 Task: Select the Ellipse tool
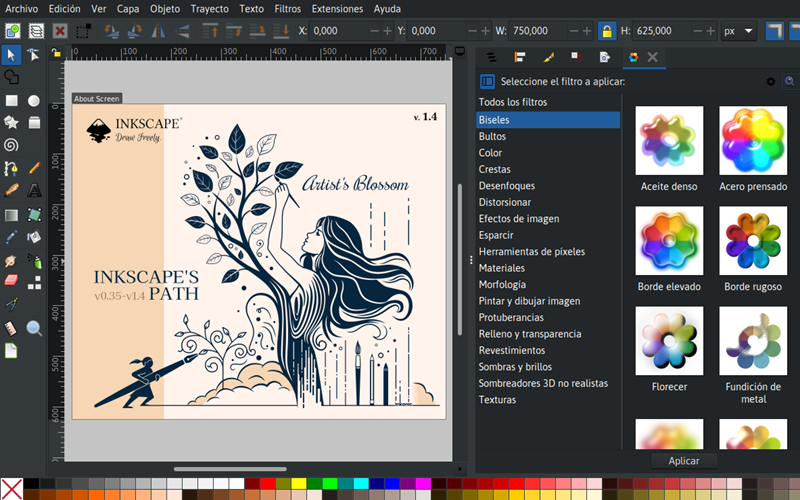[34, 101]
